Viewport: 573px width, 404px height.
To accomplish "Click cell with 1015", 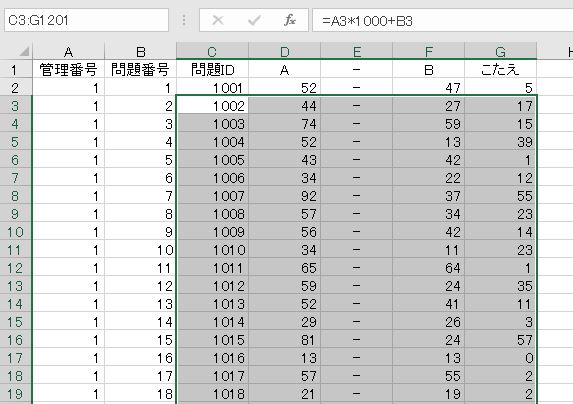I will tap(212, 340).
